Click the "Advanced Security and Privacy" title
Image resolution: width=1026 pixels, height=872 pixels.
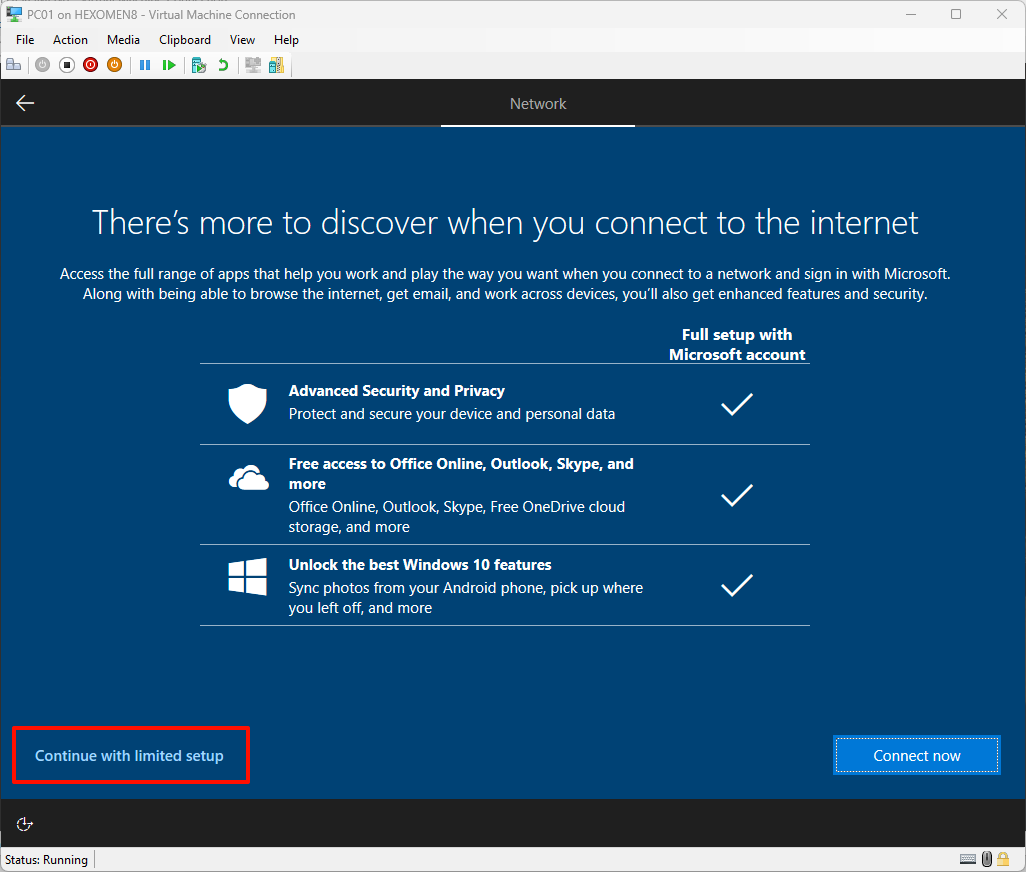(397, 391)
